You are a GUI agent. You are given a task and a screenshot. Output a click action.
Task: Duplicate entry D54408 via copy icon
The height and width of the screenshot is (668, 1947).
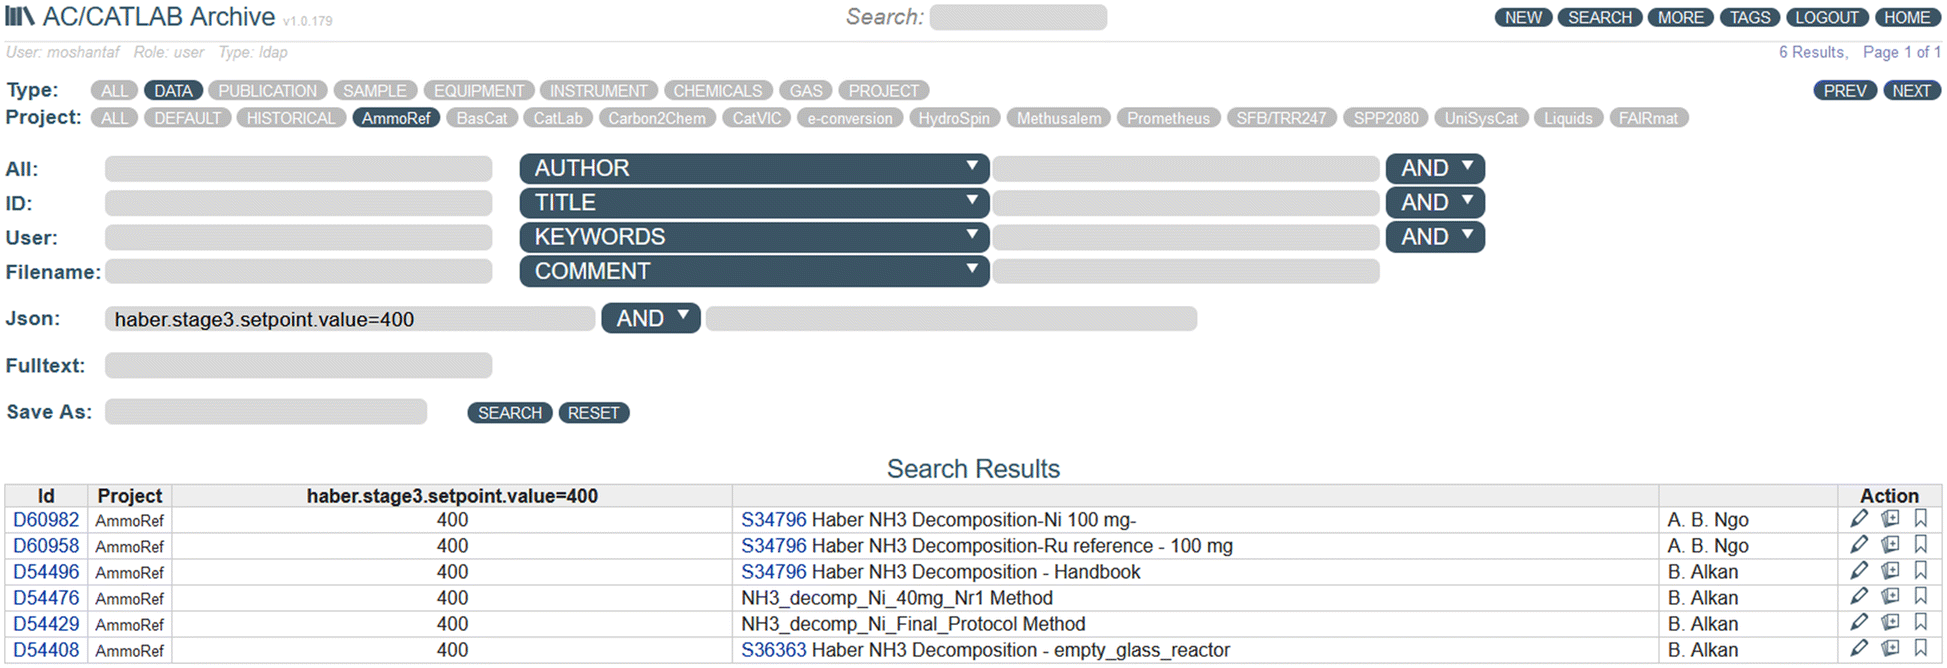click(x=1890, y=648)
